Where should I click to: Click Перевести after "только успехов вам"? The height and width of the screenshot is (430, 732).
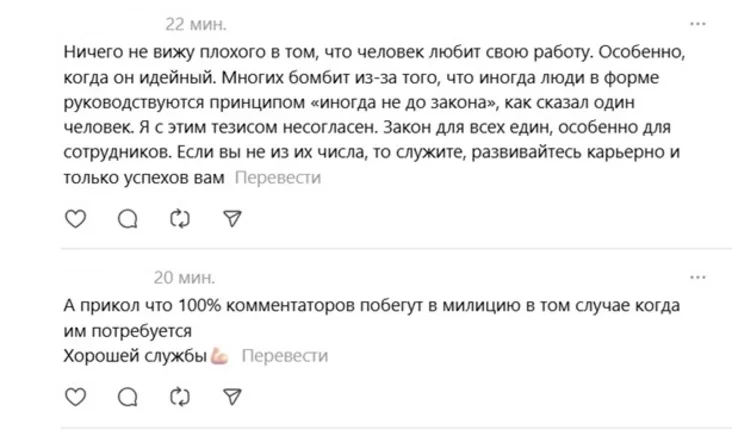point(277,178)
